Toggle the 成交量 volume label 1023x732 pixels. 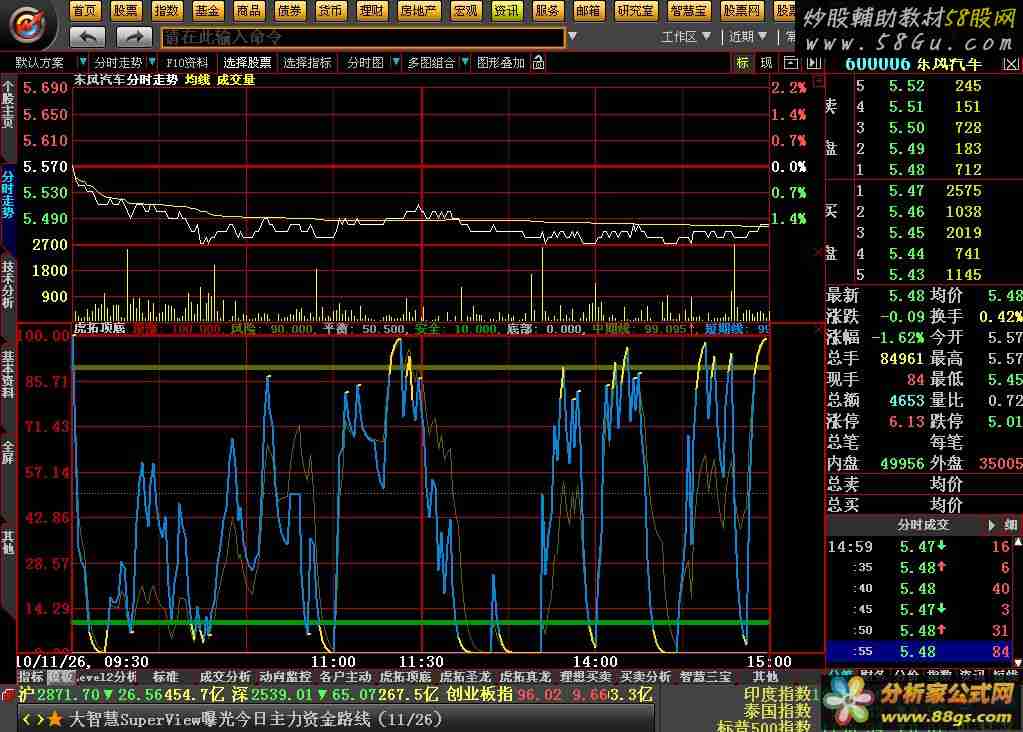tap(236, 80)
